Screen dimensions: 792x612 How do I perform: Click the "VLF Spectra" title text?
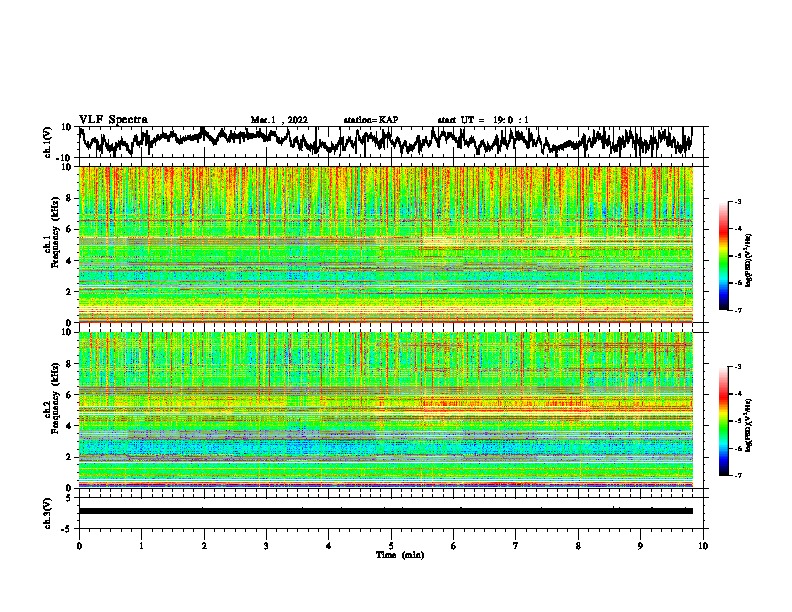point(113,120)
